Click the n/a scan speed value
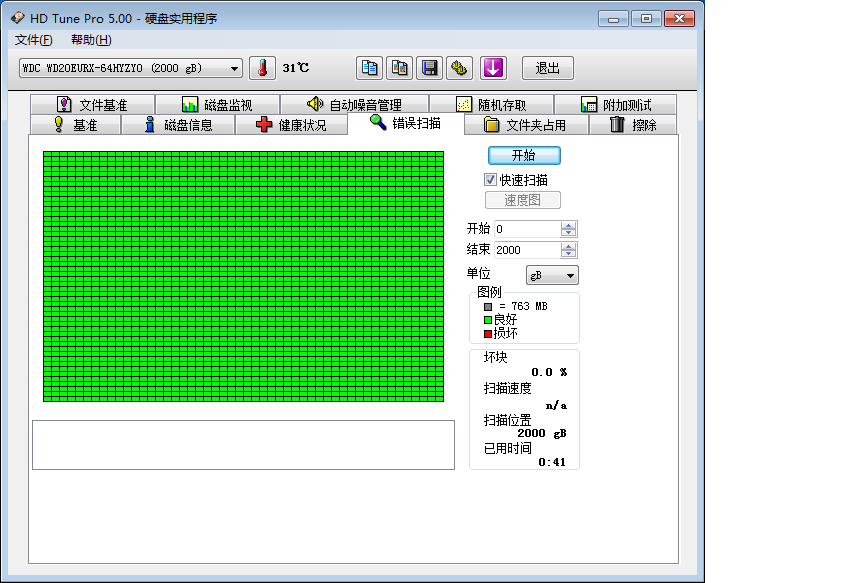This screenshot has height=583, width=864. coord(556,406)
